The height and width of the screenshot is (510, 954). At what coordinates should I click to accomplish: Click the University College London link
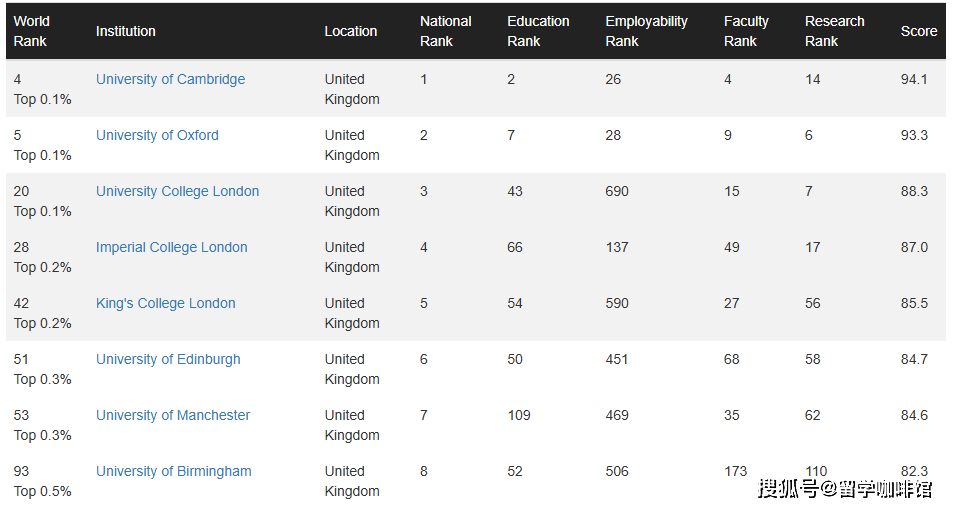177,191
